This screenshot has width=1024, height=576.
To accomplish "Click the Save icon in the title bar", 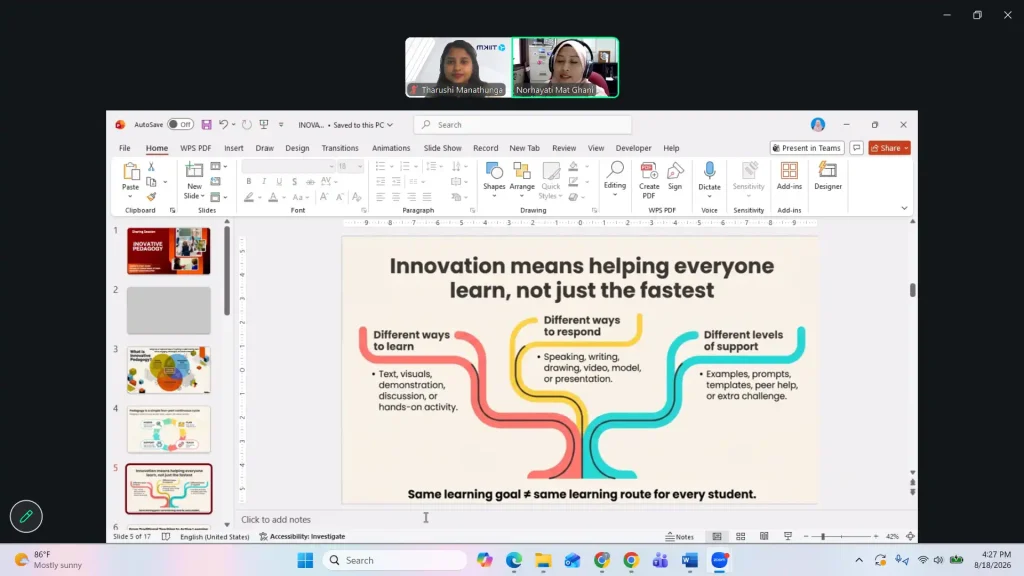I will (206, 125).
